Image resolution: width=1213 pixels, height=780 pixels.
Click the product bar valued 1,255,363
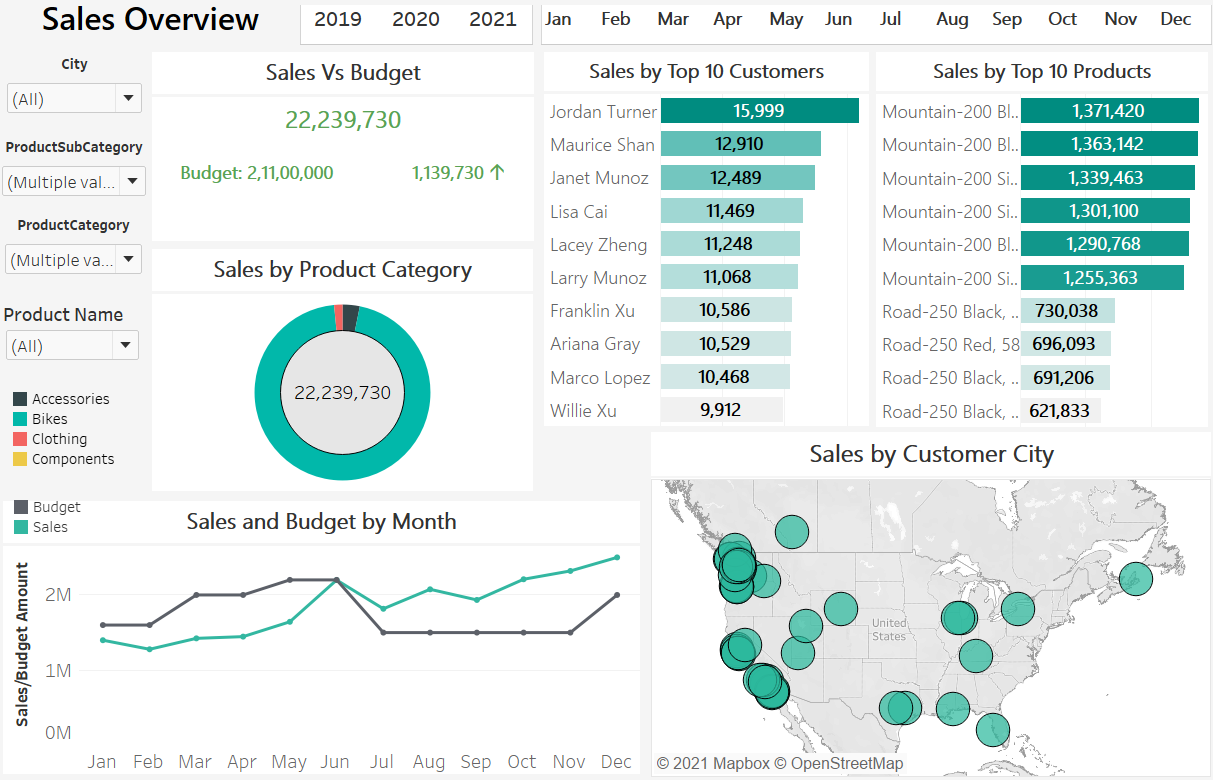(1102, 277)
